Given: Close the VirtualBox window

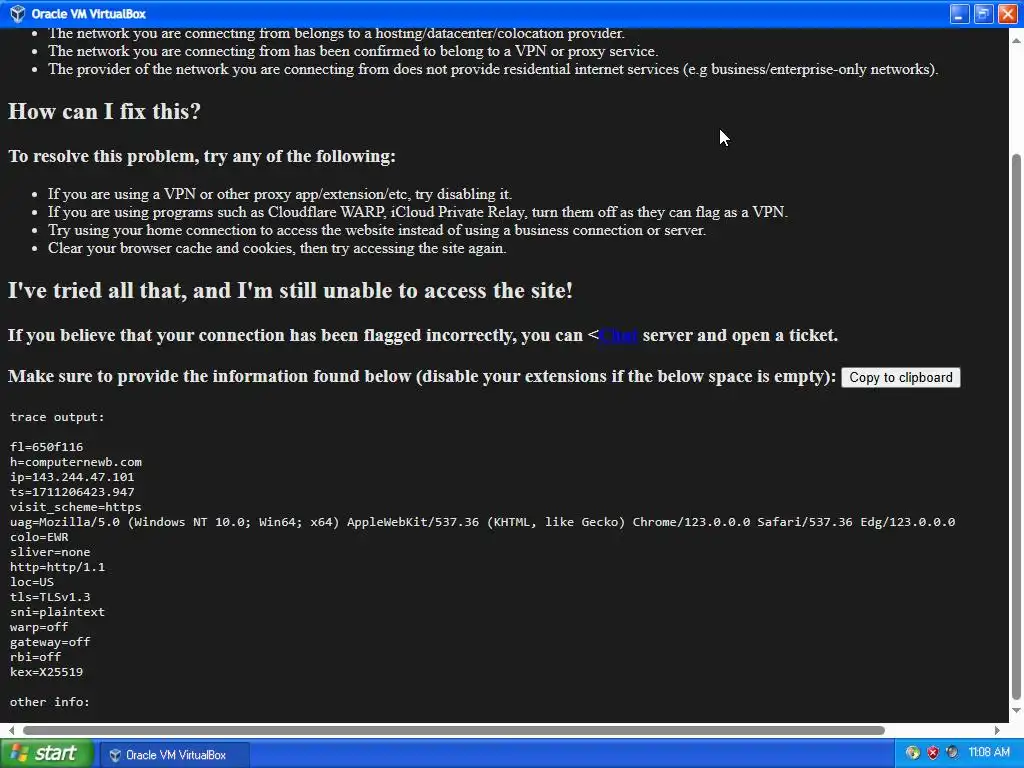Looking at the screenshot, I should (x=1008, y=14).
